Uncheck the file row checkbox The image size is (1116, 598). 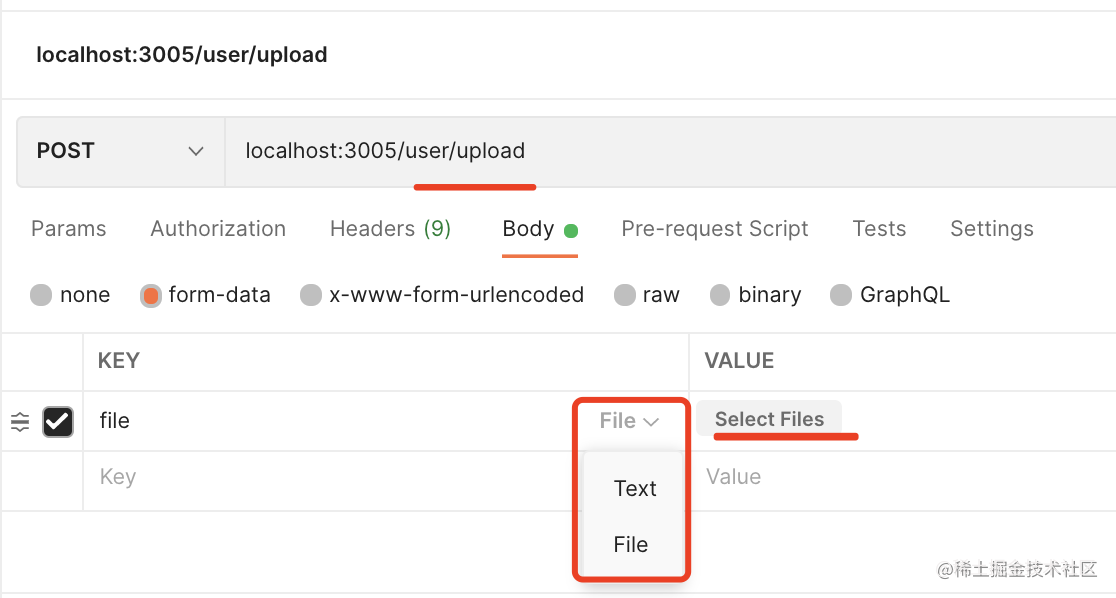58,422
